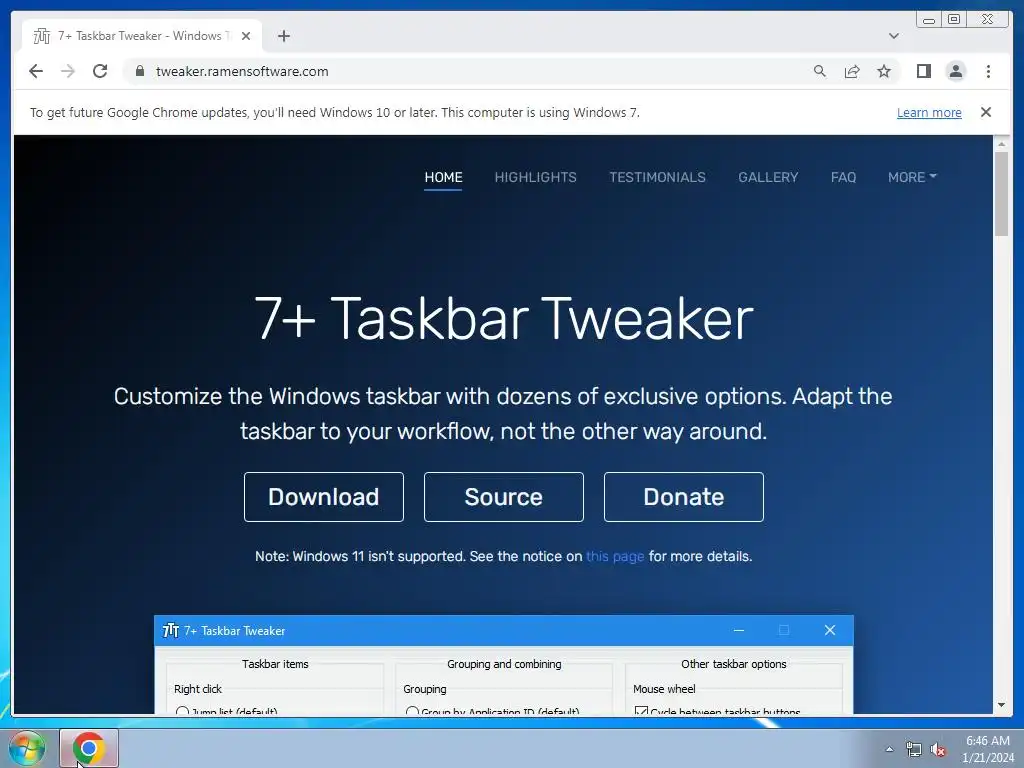Open the taskbar clock and date
The image size is (1024, 768).
point(987,749)
